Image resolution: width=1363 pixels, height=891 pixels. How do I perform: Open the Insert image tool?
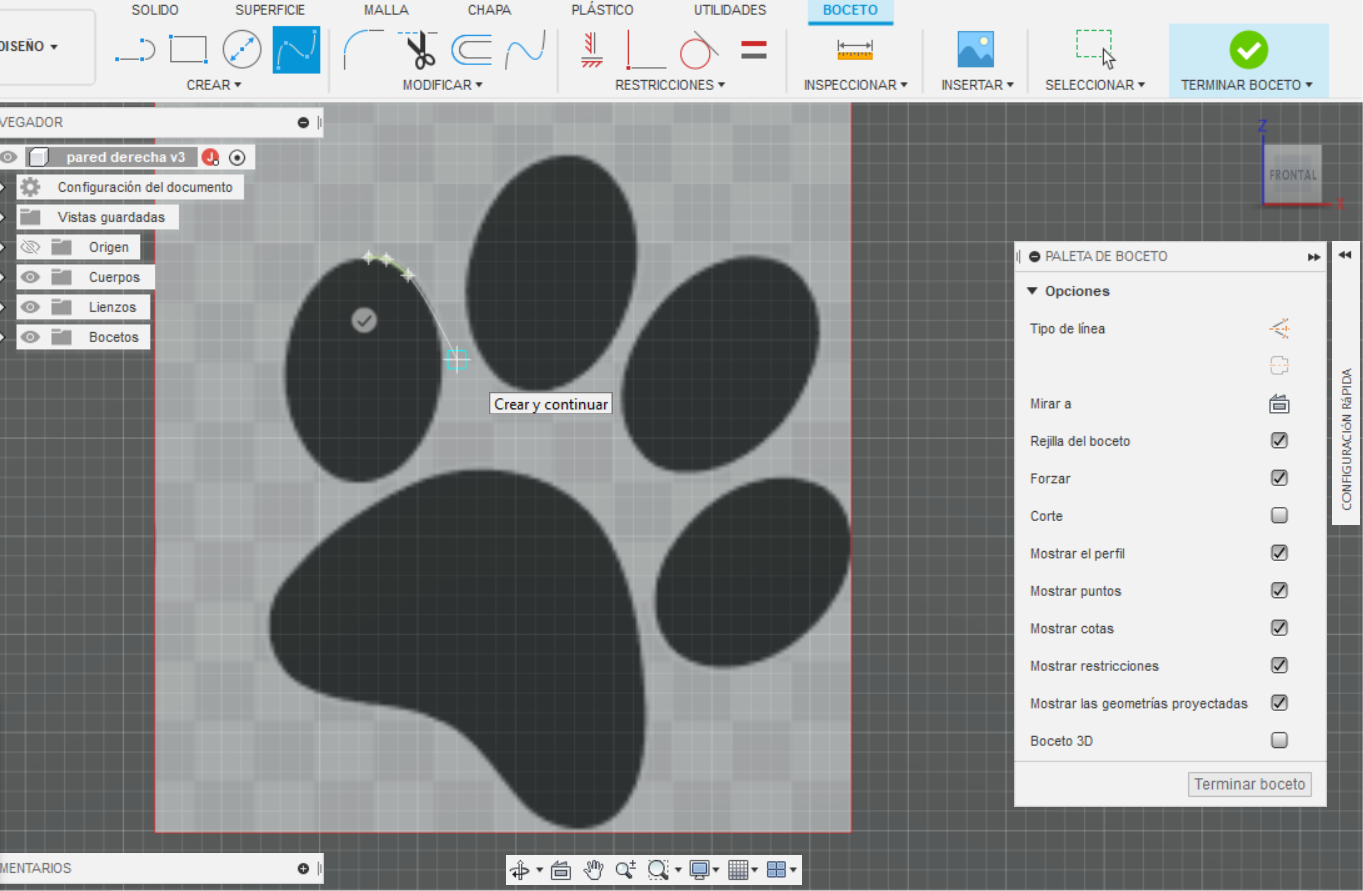975,49
